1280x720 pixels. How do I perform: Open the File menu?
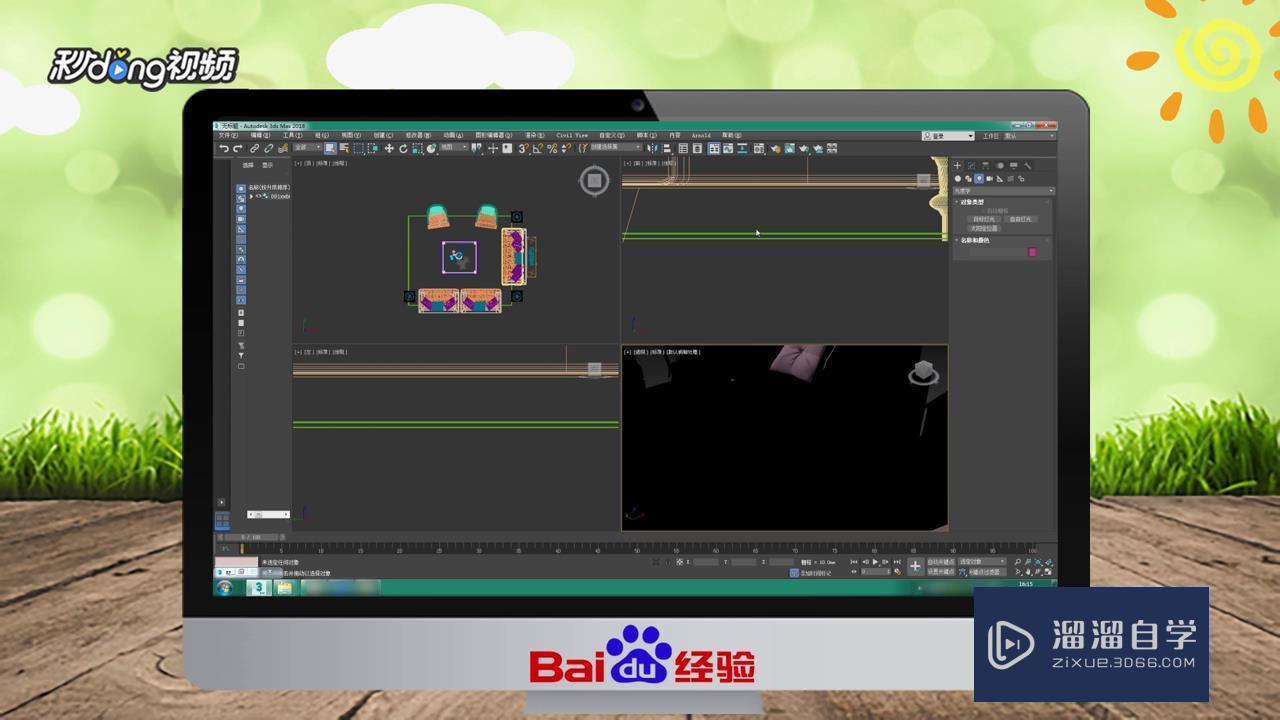[x=229, y=135]
